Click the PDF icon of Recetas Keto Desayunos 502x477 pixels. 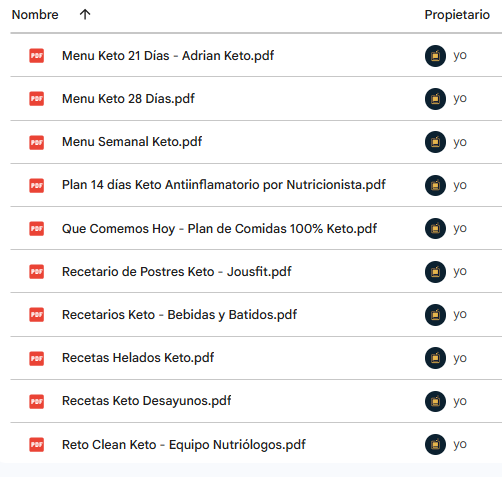tap(37, 401)
